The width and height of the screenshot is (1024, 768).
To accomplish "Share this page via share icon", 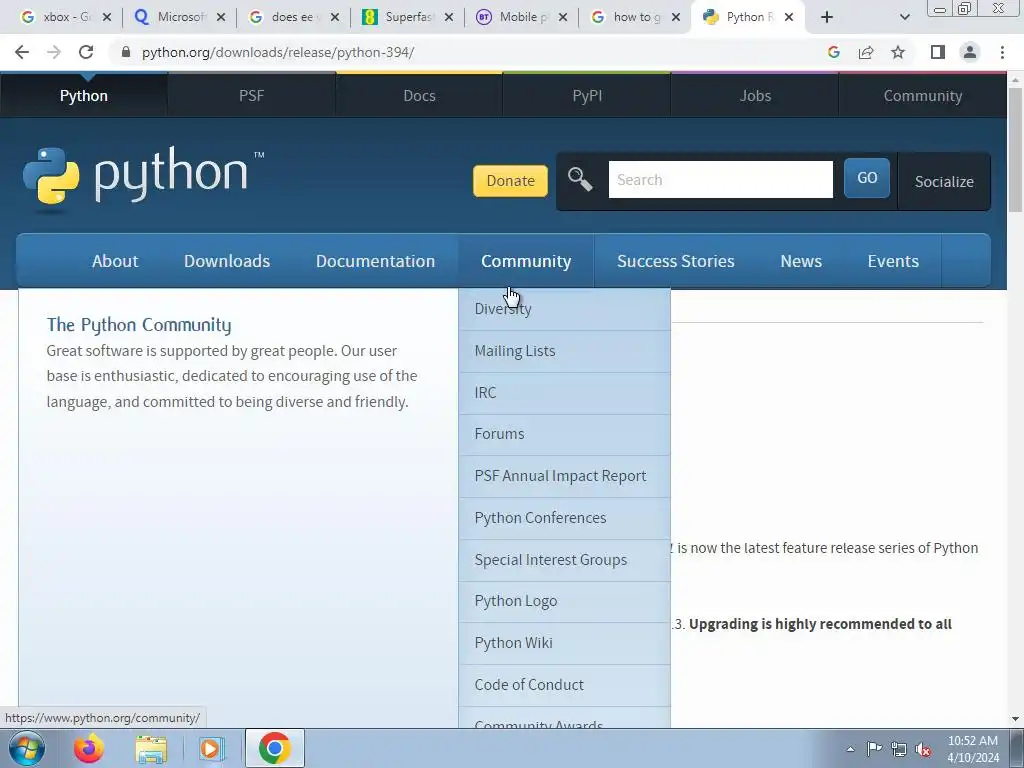I will [x=866, y=52].
